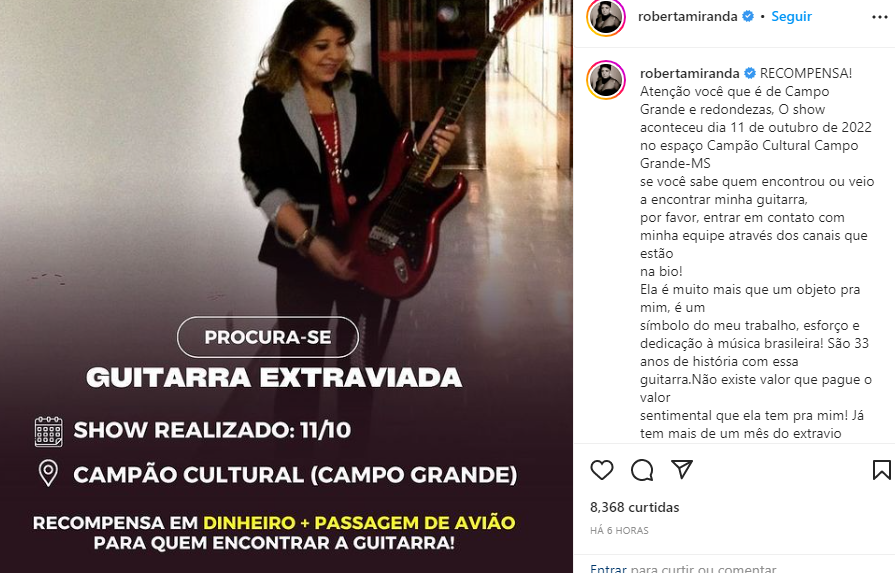Like the post with the heart icon
This screenshot has width=895, height=573.
(602, 470)
